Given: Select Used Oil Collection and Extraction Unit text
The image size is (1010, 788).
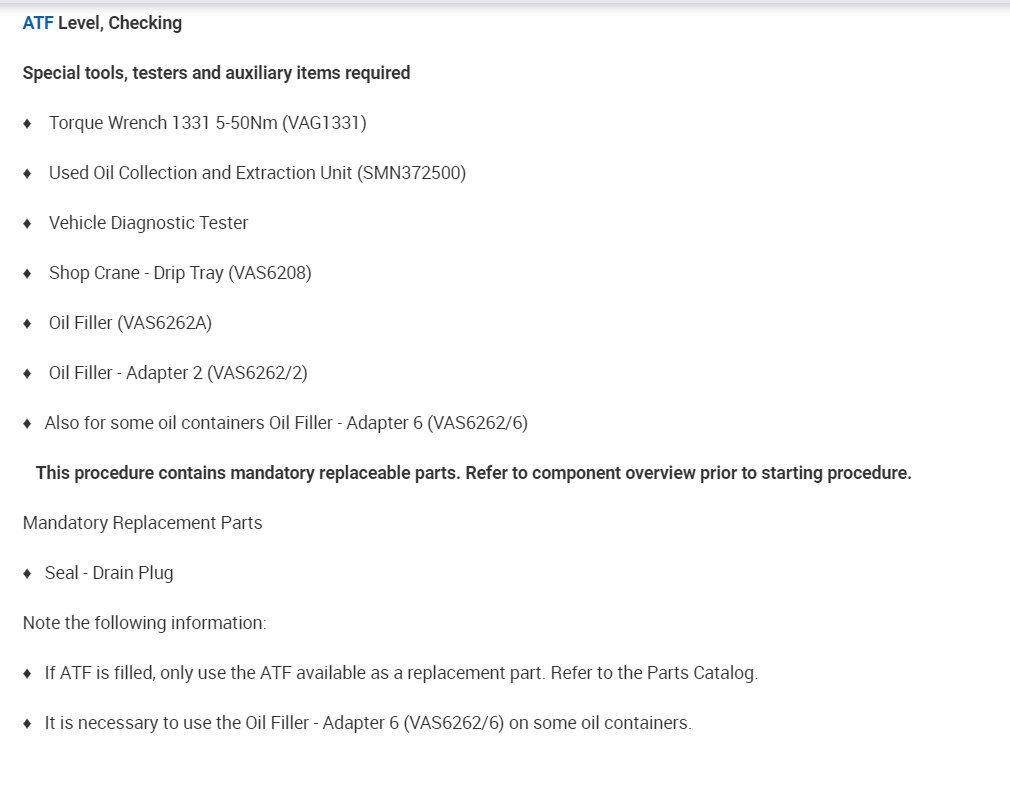Looking at the screenshot, I should (x=257, y=173).
